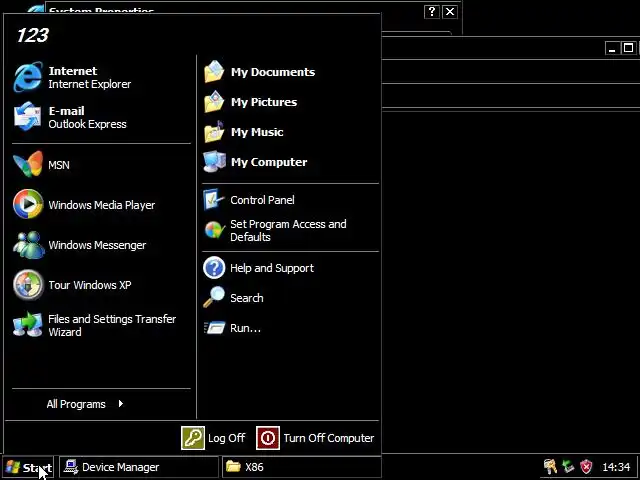
Task: Open the Control Panel icon
Action: (214, 200)
